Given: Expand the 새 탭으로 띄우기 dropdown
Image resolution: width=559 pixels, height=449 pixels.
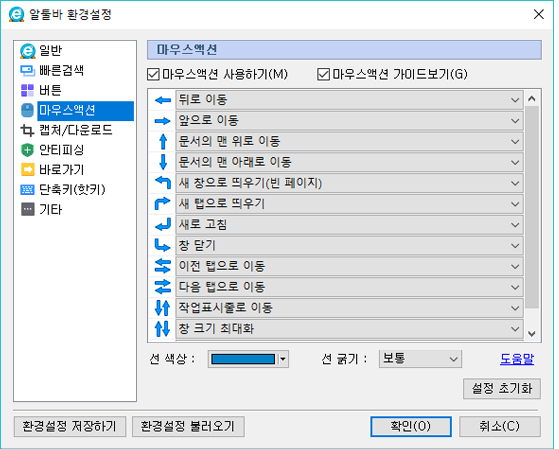Looking at the screenshot, I should (x=349, y=204).
